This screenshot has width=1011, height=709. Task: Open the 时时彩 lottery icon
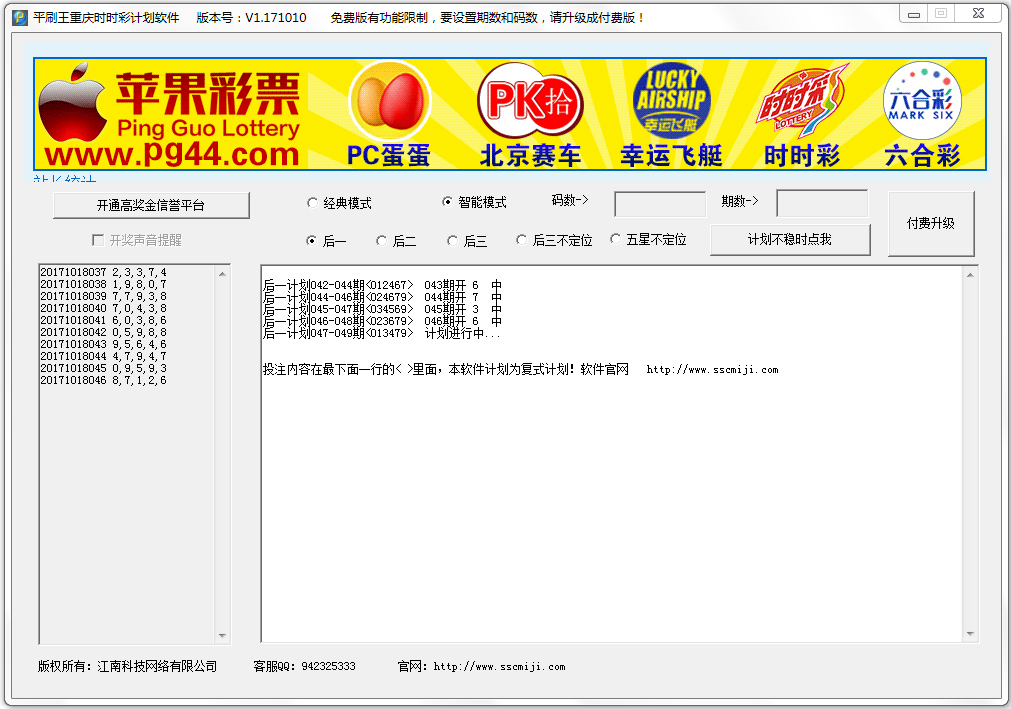click(801, 101)
